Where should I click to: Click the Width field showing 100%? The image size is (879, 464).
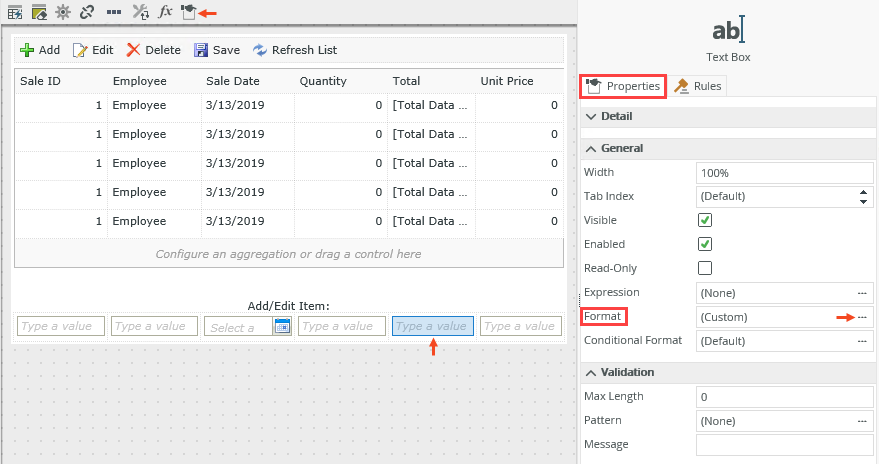point(785,173)
